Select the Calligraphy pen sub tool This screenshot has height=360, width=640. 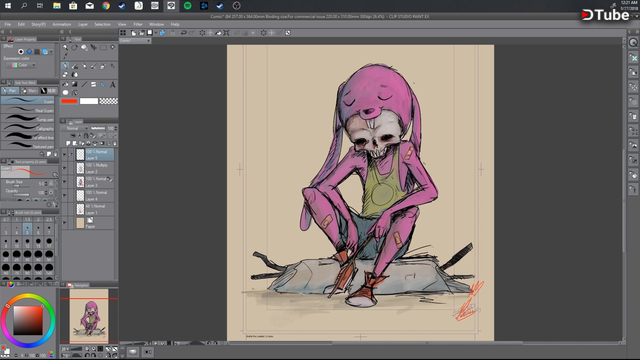tap(28, 127)
